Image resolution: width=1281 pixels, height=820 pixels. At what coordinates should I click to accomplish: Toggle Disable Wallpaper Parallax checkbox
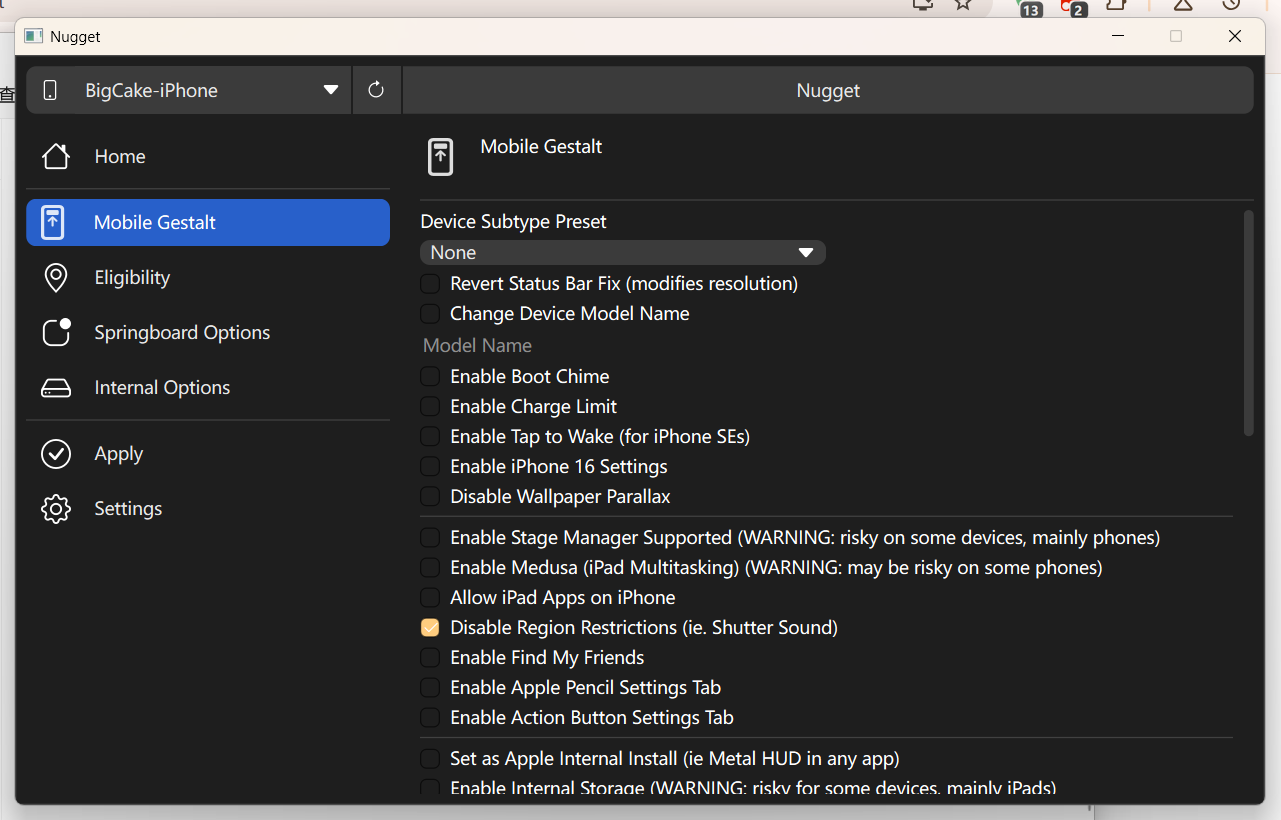point(430,497)
